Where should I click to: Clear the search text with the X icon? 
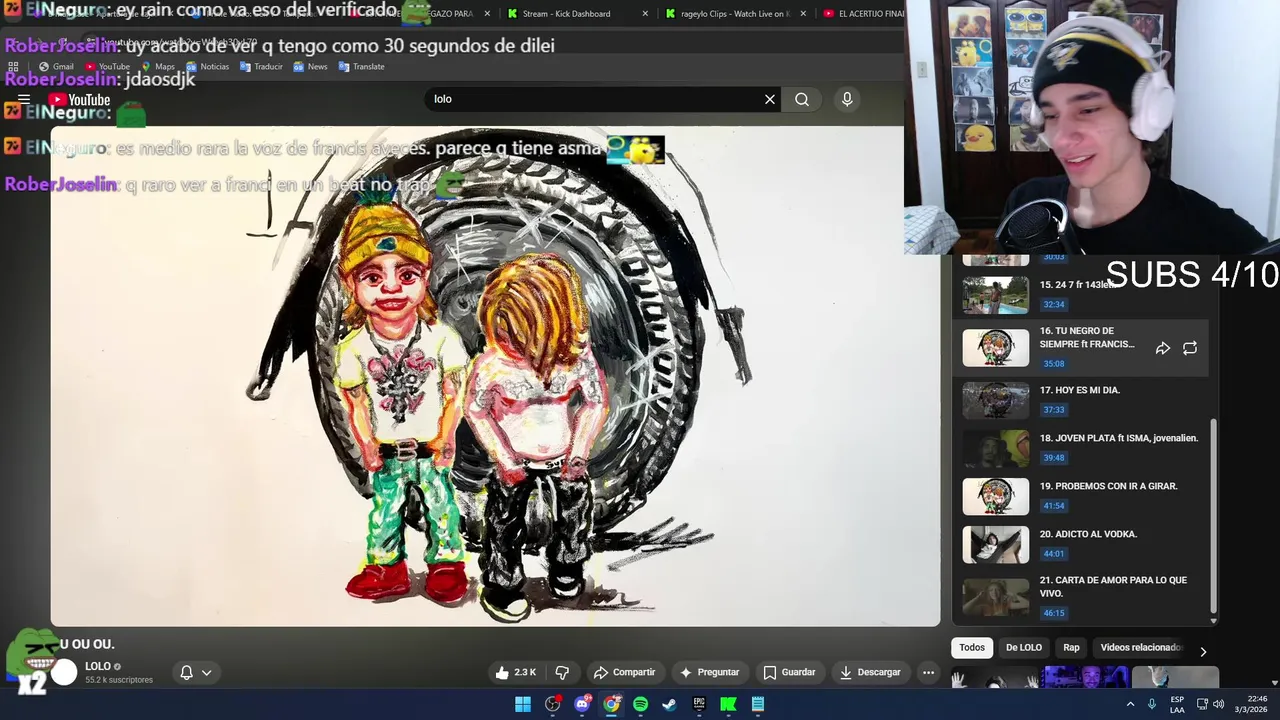click(770, 99)
